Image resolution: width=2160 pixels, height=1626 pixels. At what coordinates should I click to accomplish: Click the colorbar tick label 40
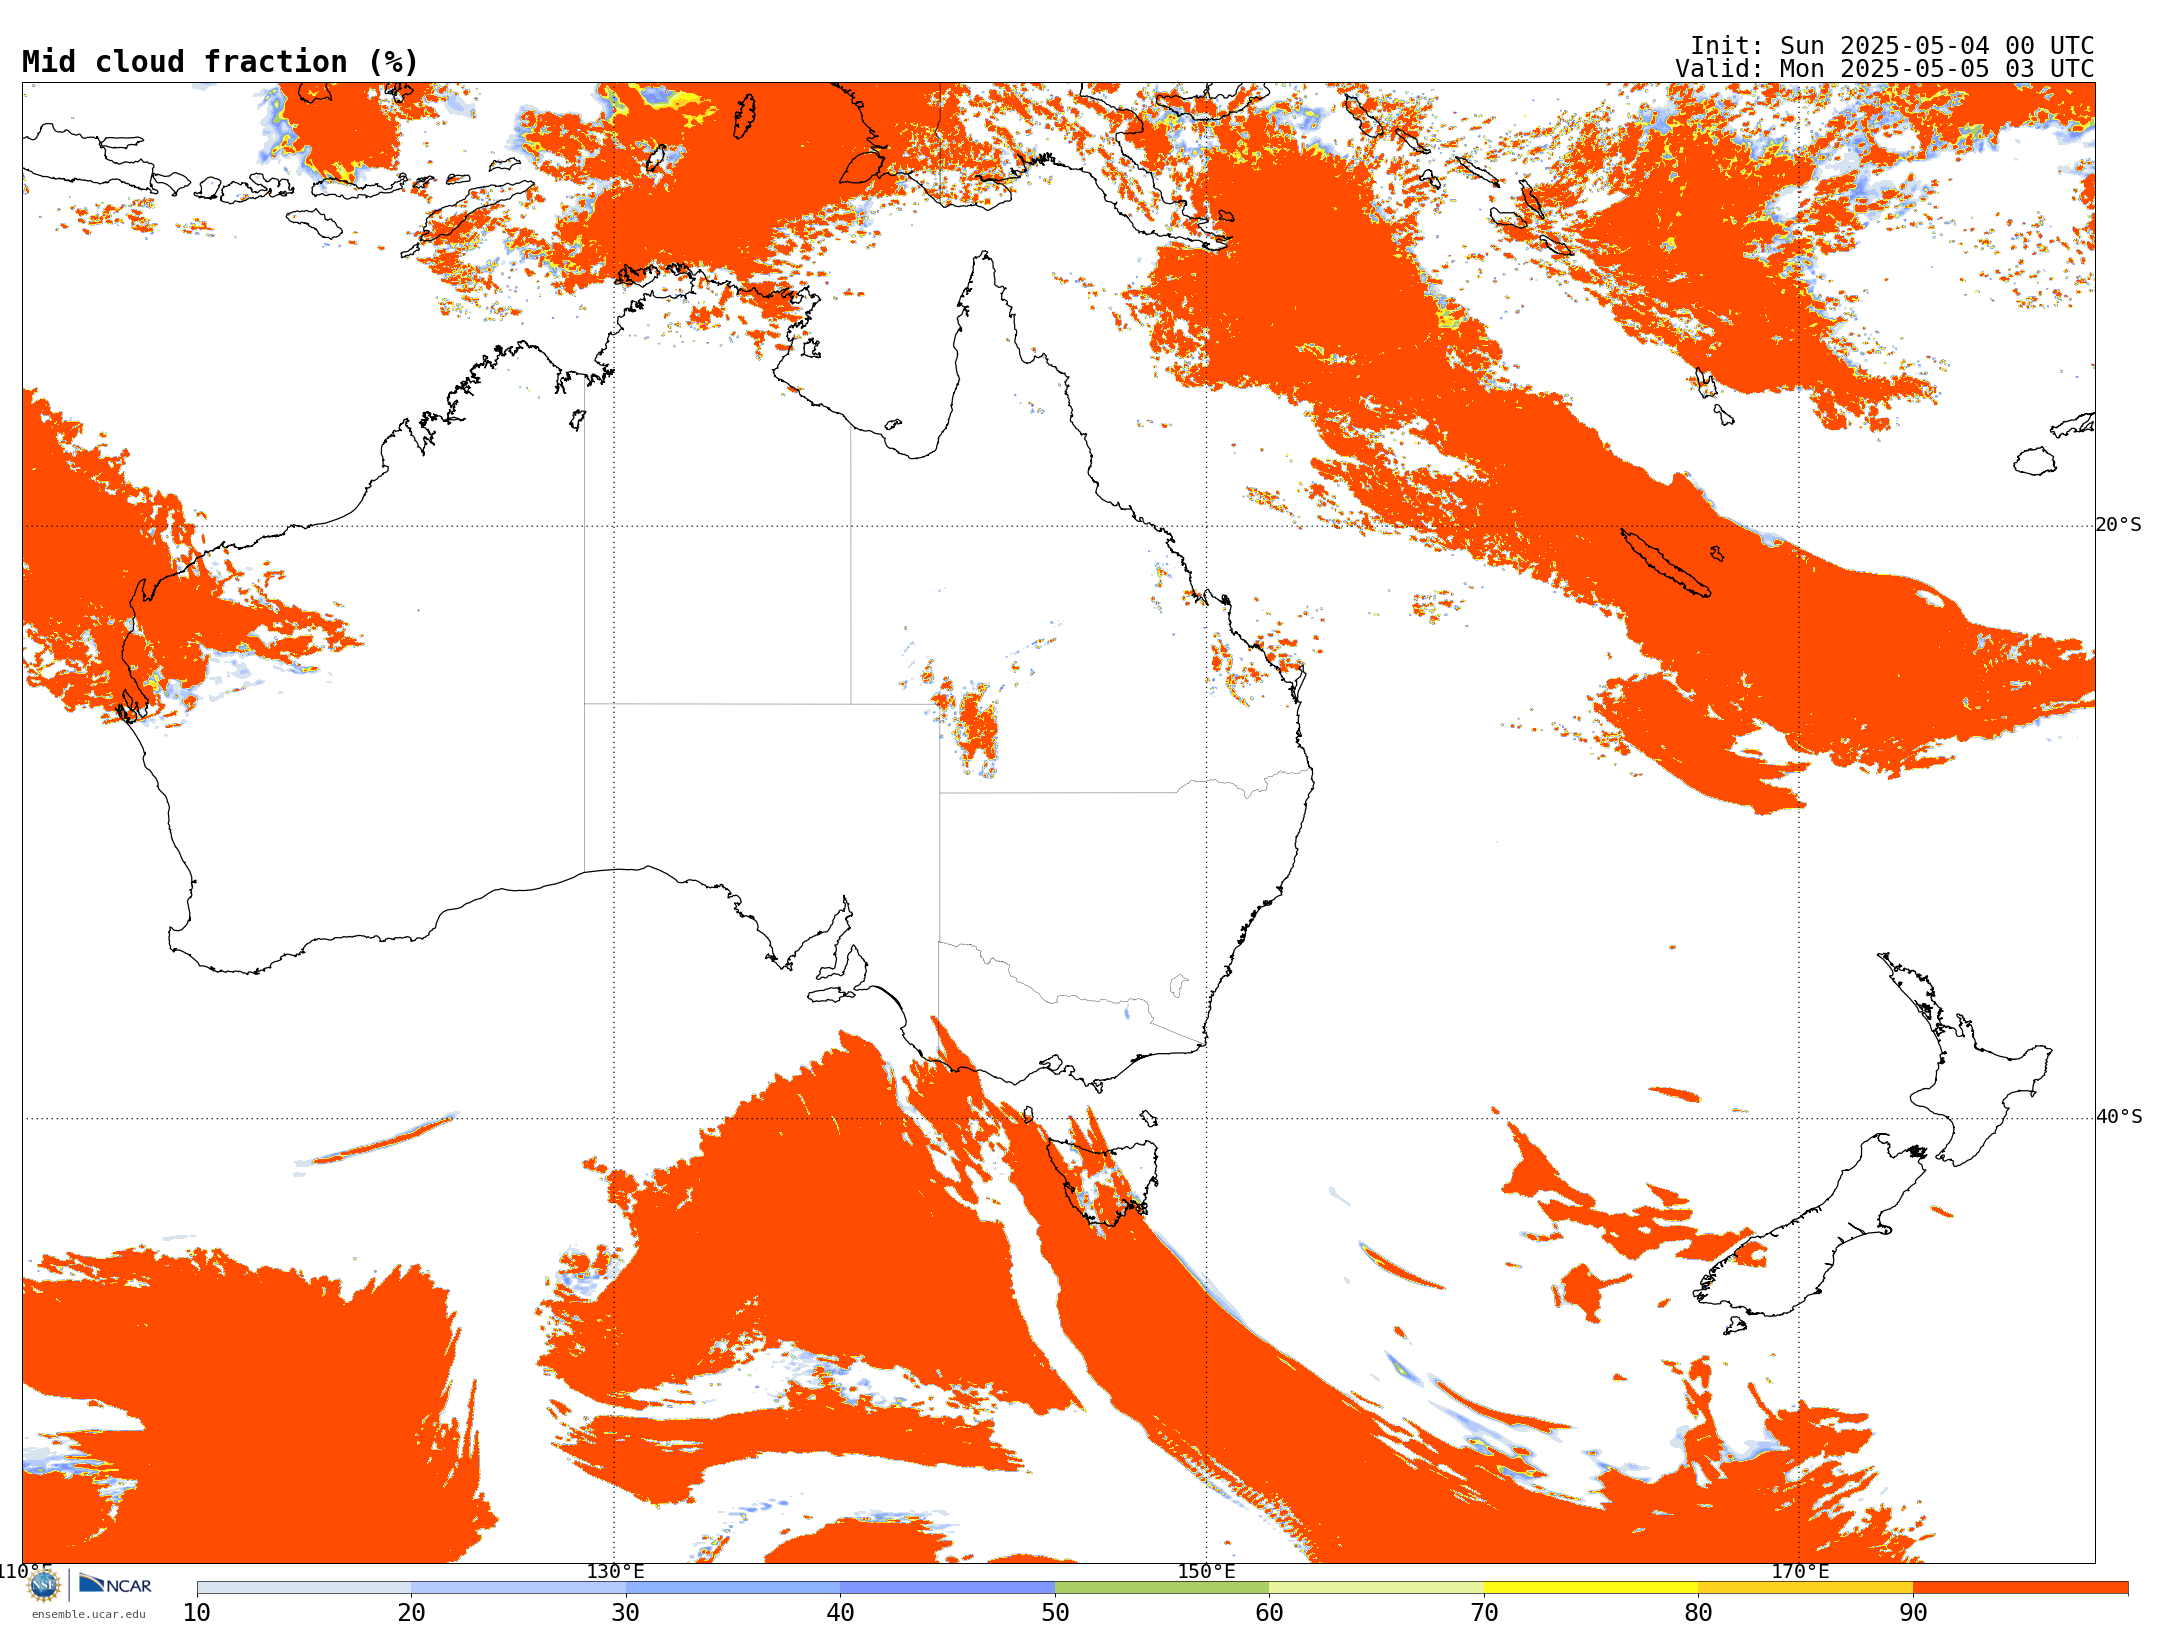840,1612
